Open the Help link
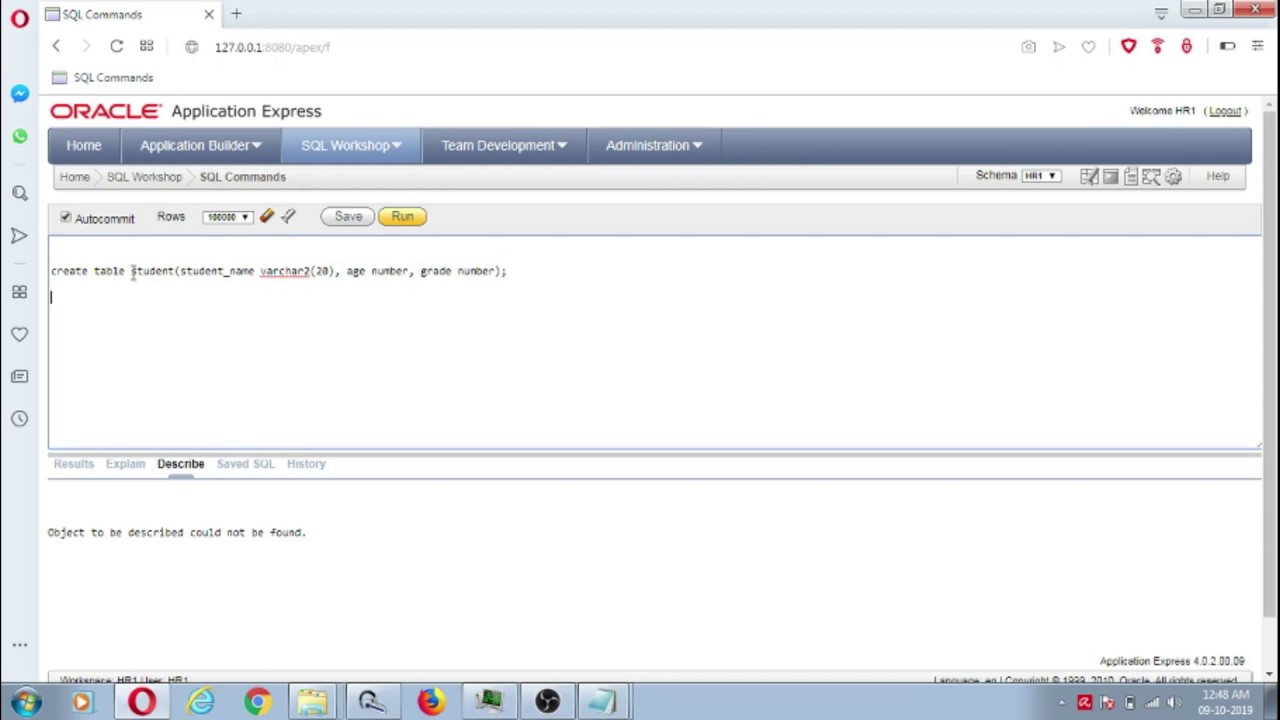1280x720 pixels. [1218, 176]
